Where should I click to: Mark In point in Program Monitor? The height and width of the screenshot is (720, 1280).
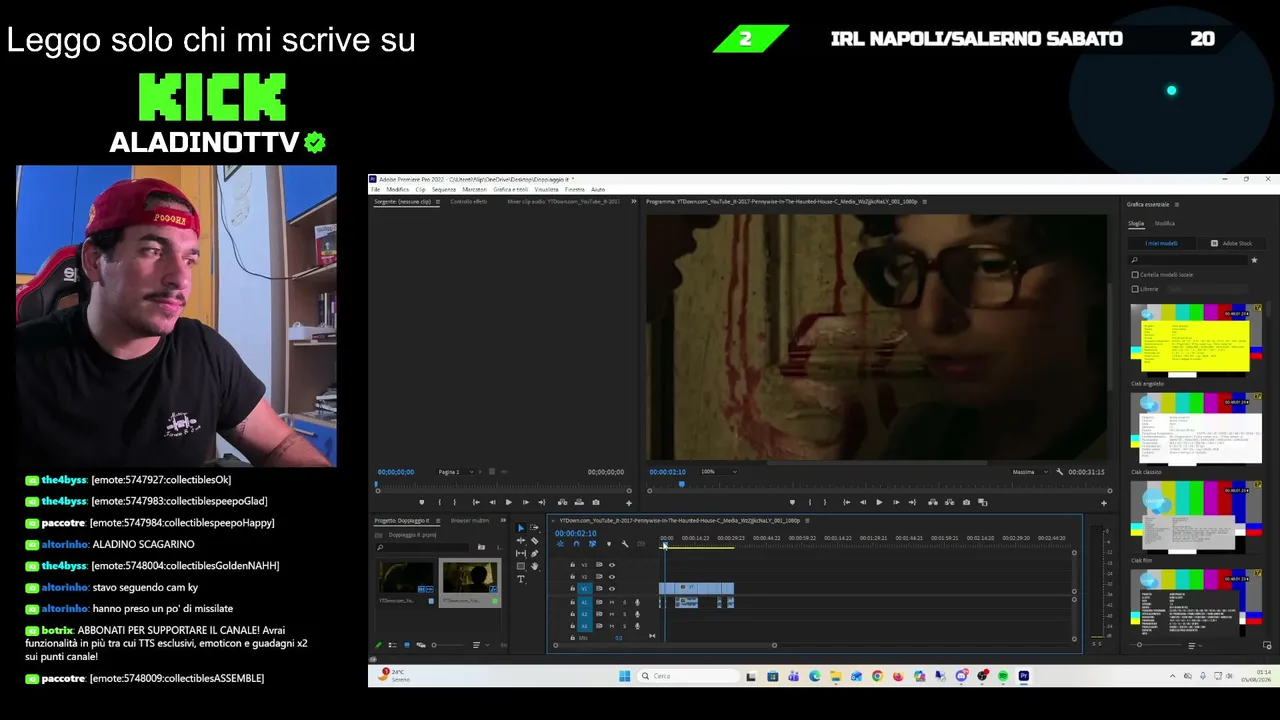coord(809,502)
